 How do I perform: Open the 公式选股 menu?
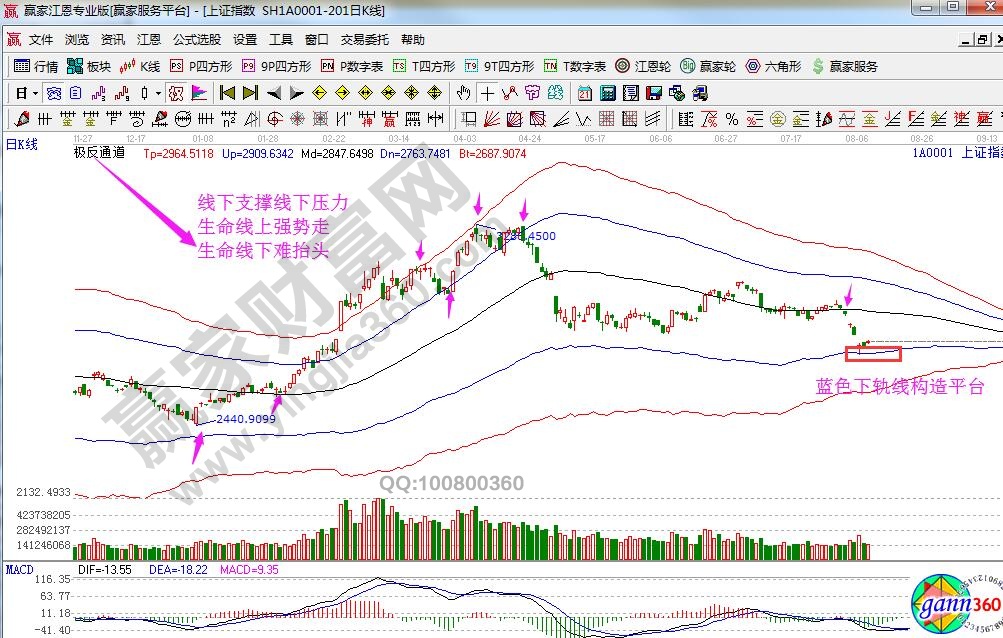click(x=197, y=40)
